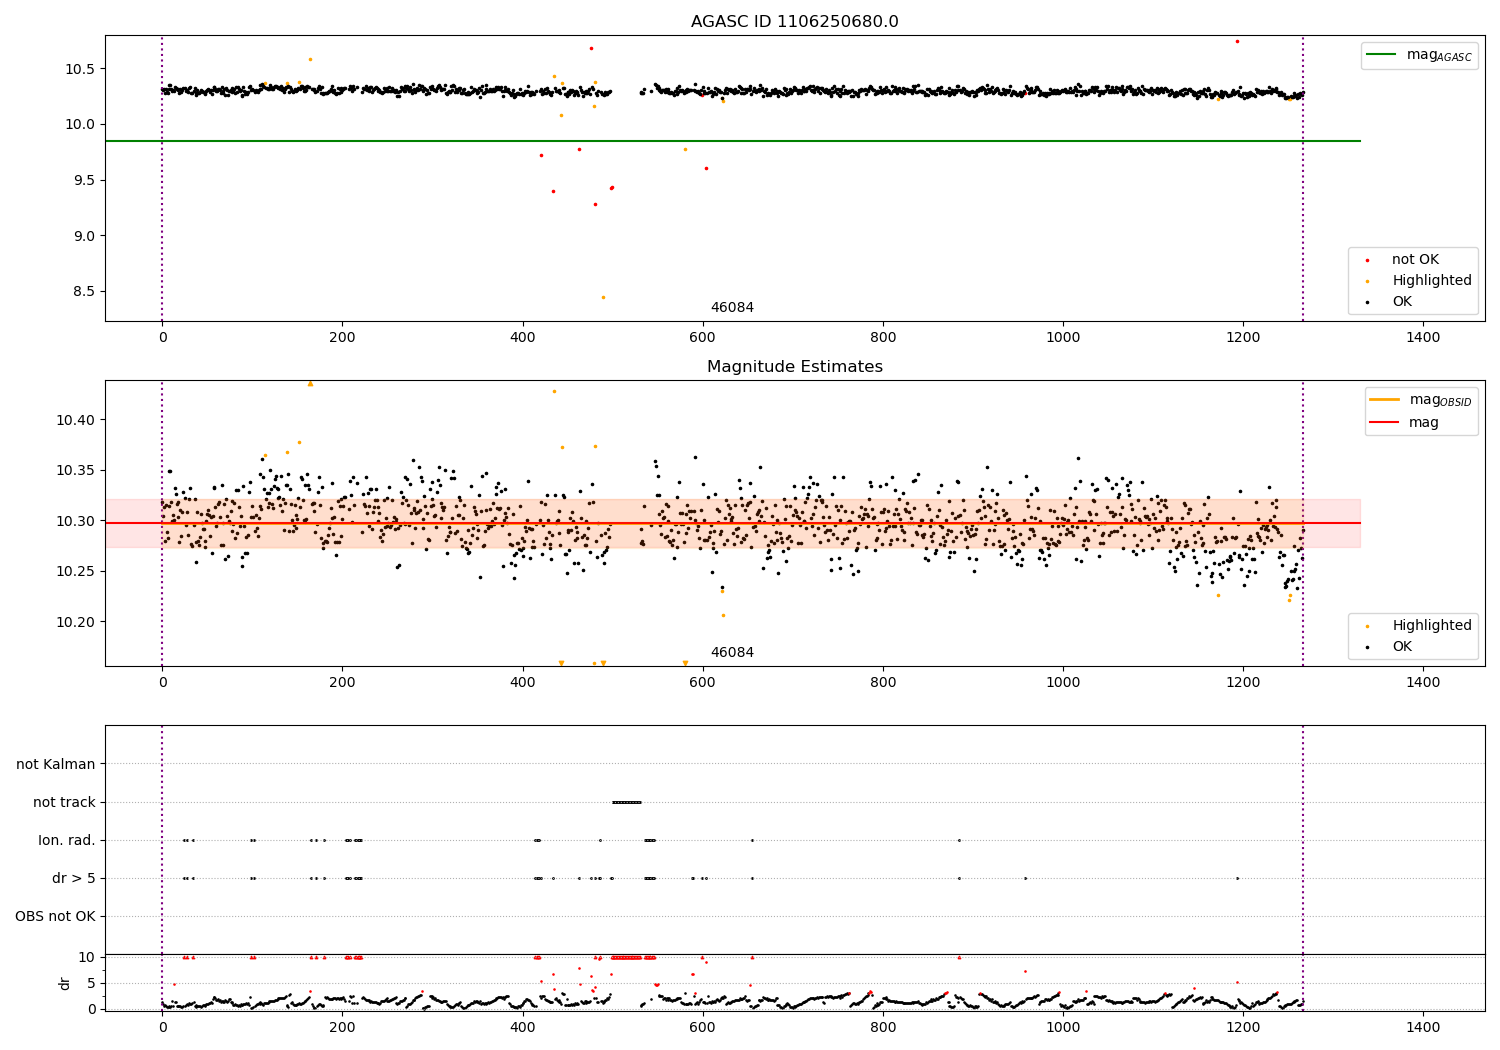Click the 46084 label in the top plot

732,308
